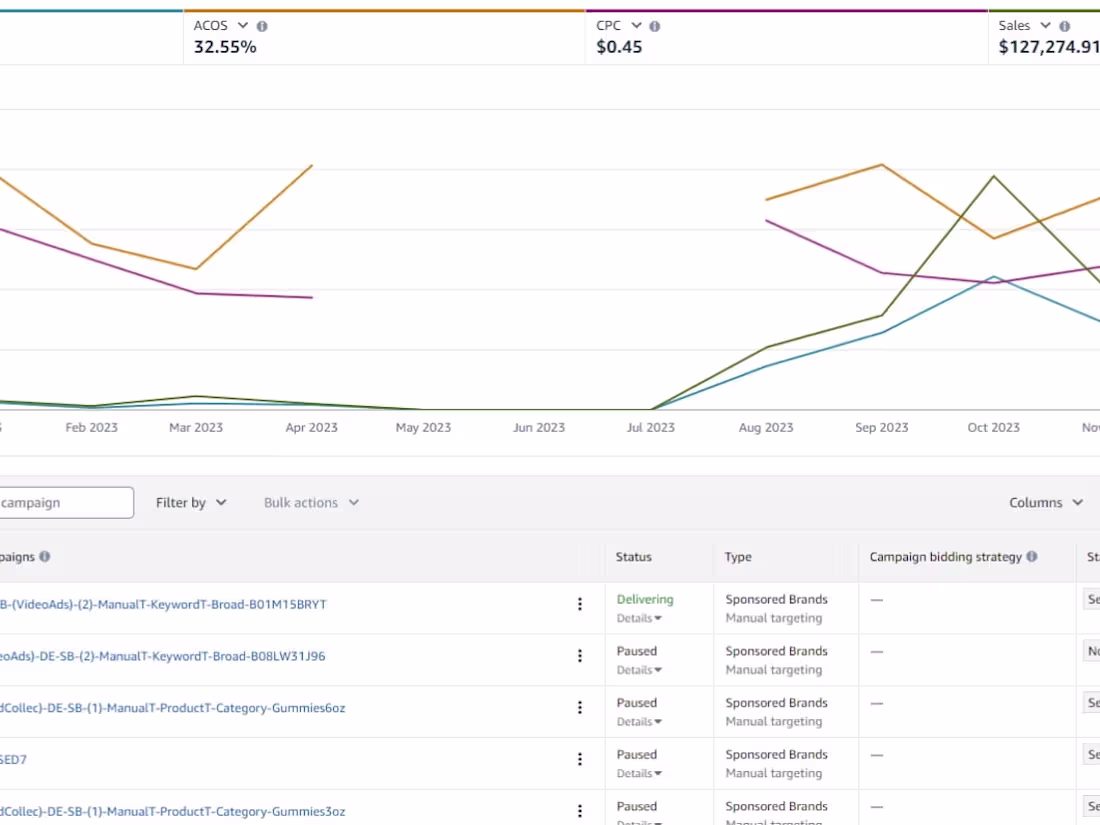Open three-dot menu for SED7 campaign row

tap(579, 759)
